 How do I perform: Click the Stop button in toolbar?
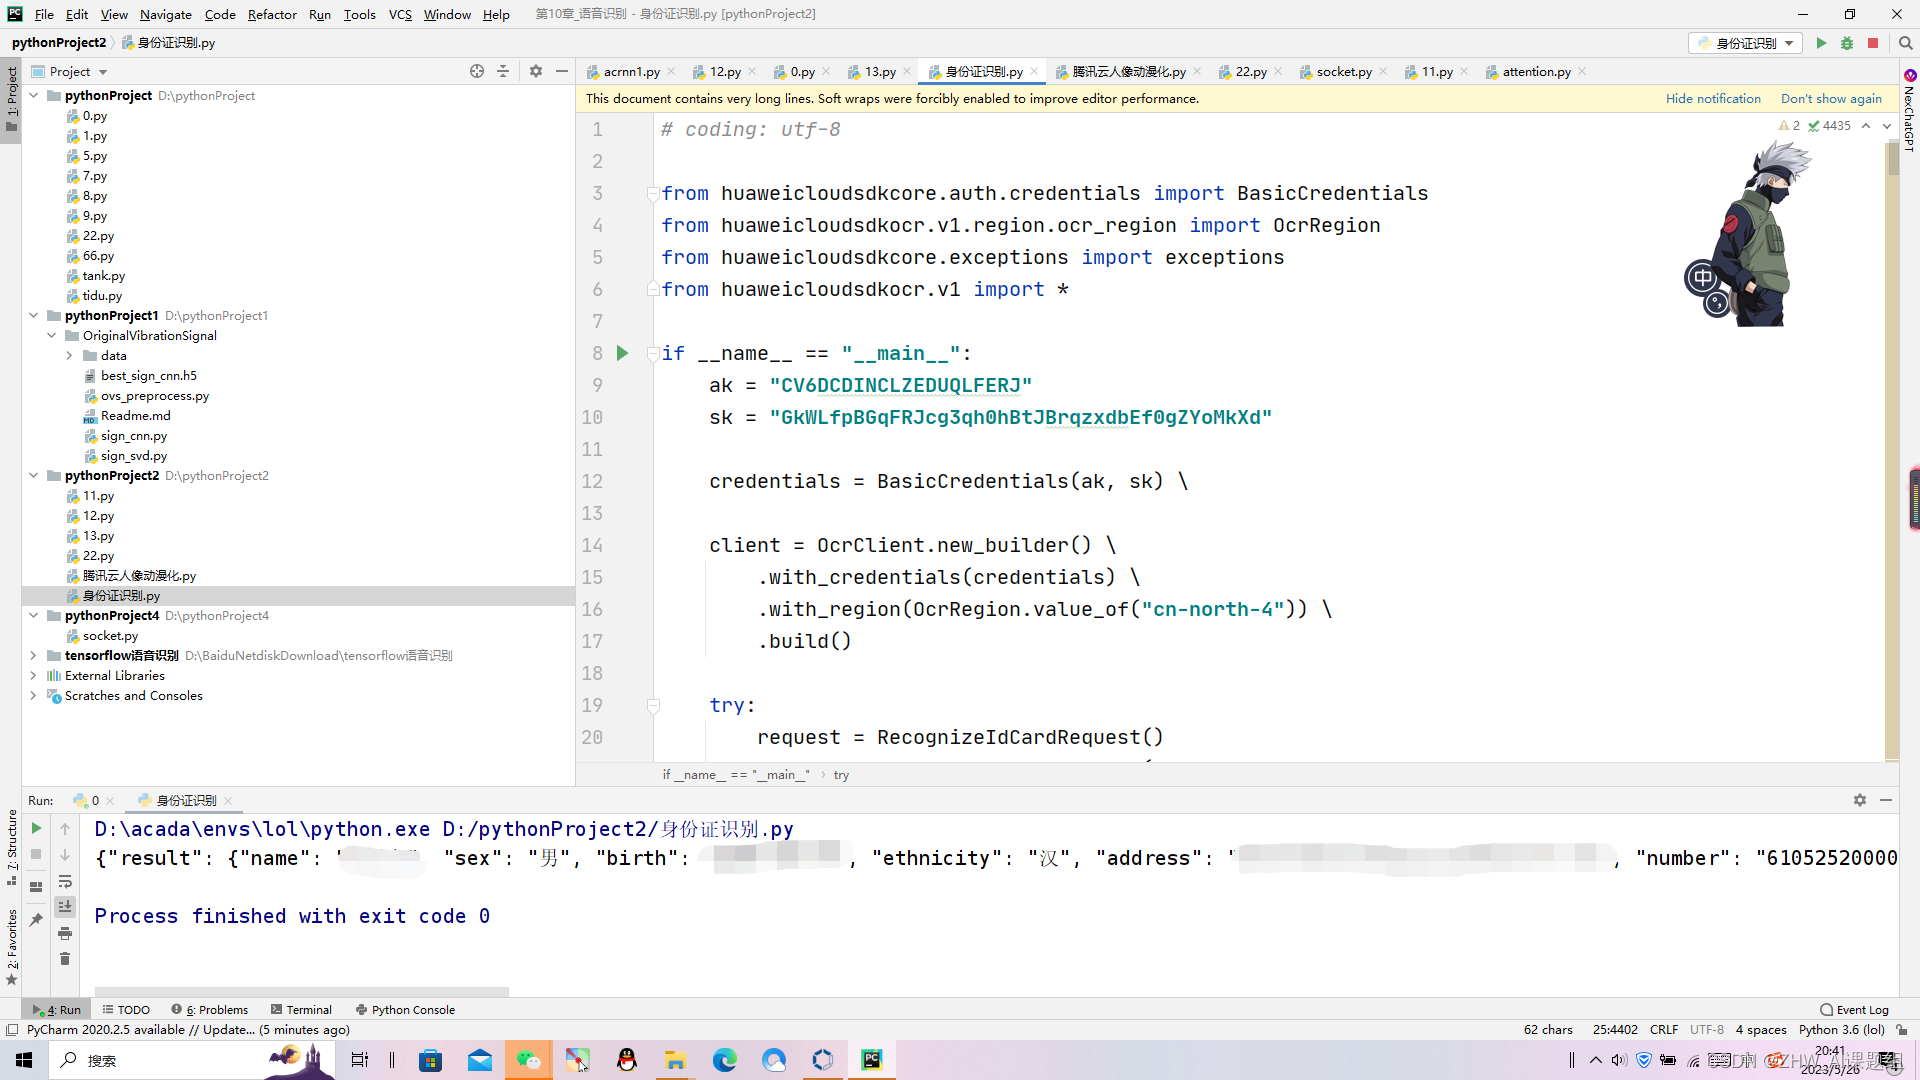click(1875, 44)
